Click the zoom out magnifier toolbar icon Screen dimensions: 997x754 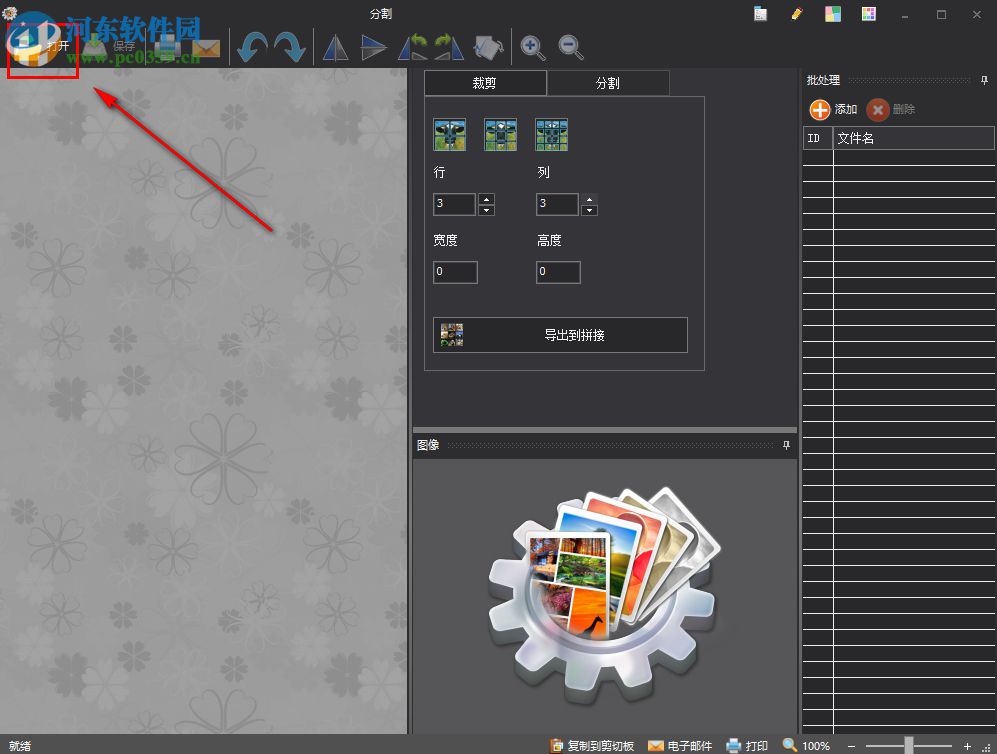coord(571,47)
